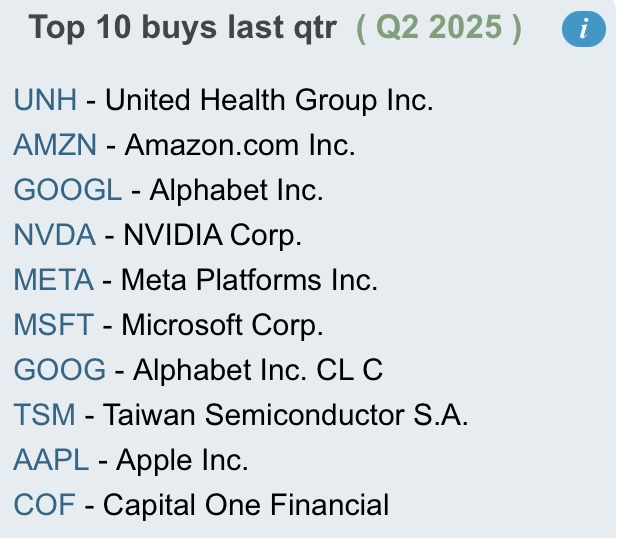Click the blue info icon
The height and width of the screenshot is (538, 624).
tap(583, 29)
